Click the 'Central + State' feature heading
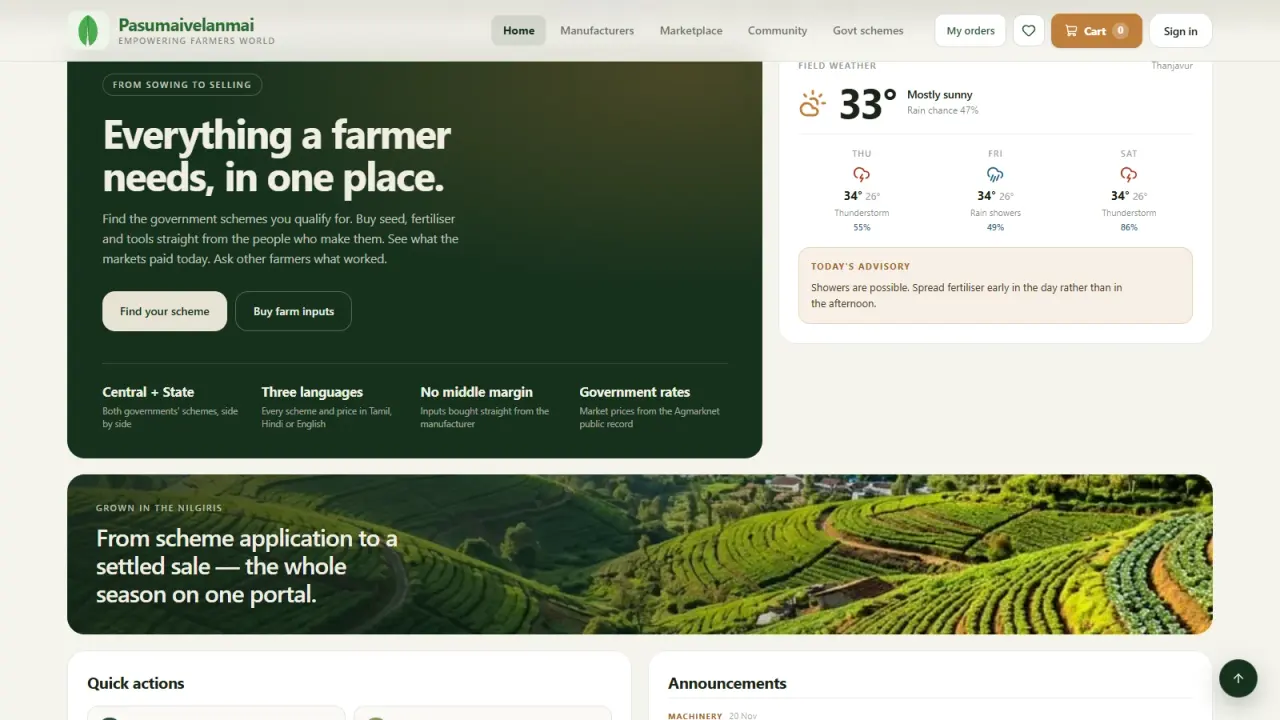 pyautogui.click(x=148, y=392)
